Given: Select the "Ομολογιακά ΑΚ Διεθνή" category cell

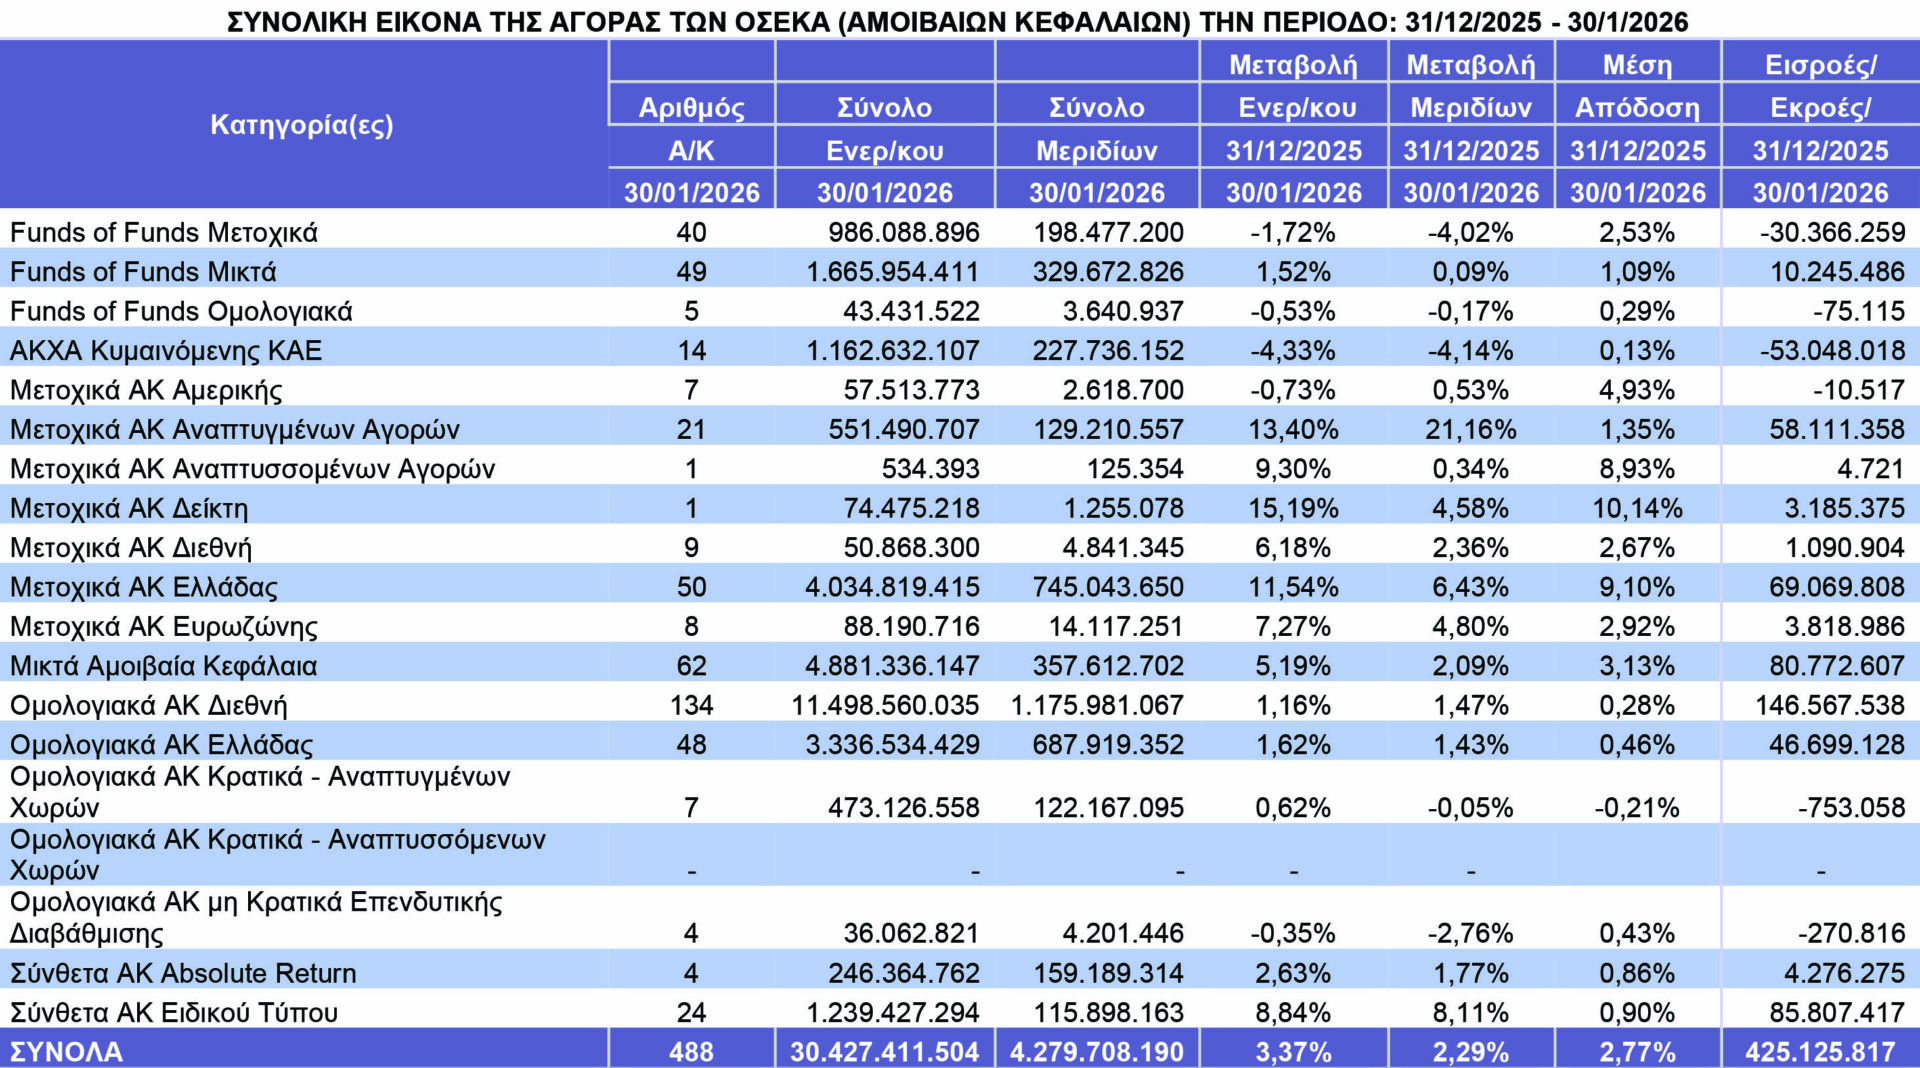Looking at the screenshot, I should [x=149, y=705].
